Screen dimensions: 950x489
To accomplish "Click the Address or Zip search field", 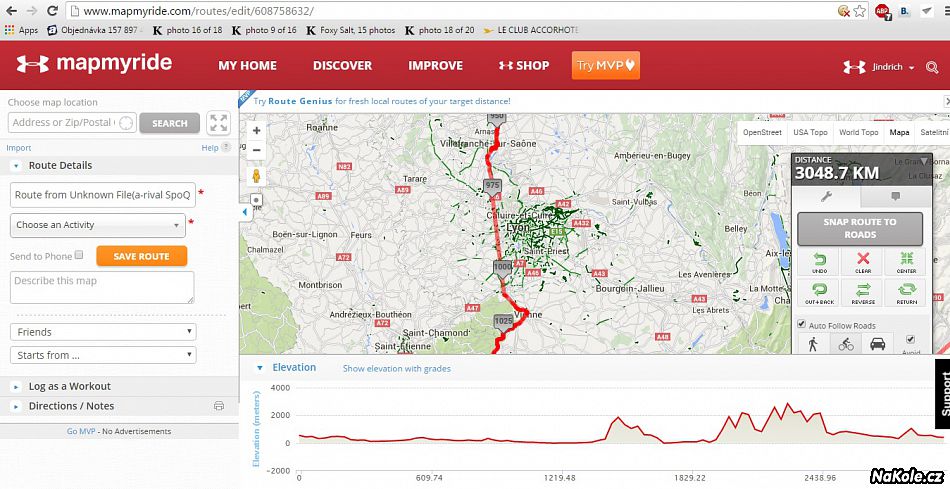I will tap(72, 122).
